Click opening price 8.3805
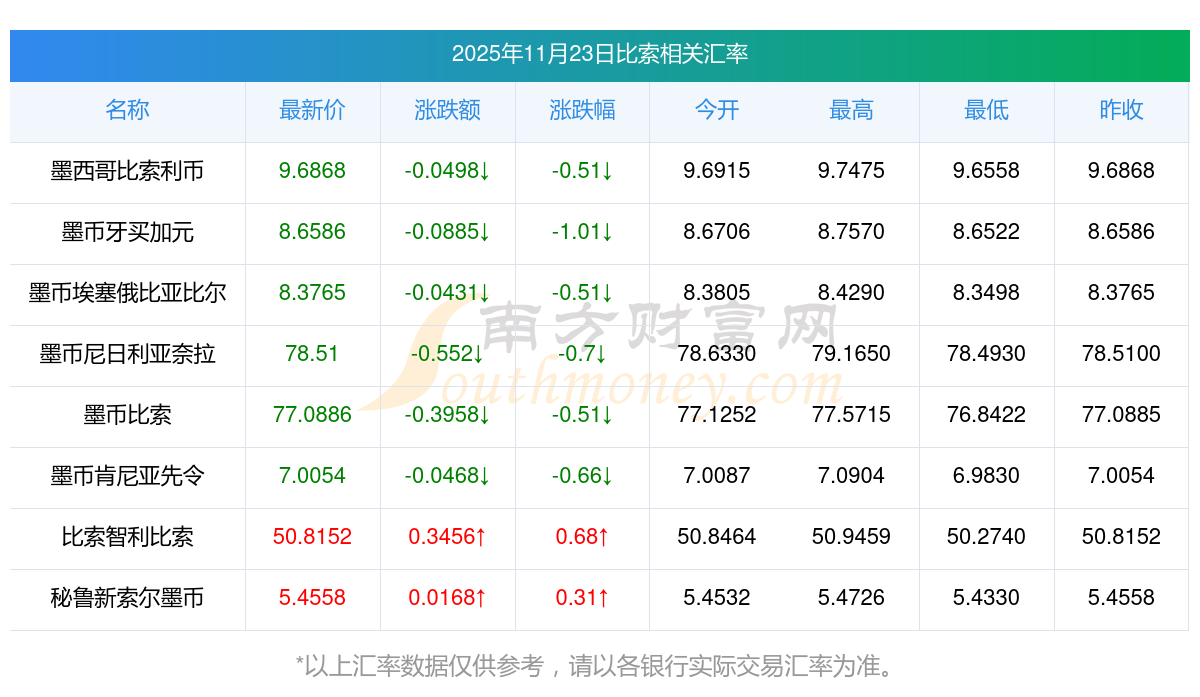The width and height of the screenshot is (1200, 697). click(717, 293)
